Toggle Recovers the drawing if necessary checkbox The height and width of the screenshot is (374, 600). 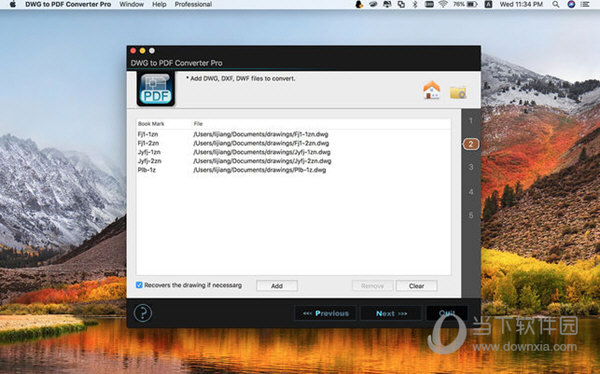pyautogui.click(x=139, y=285)
